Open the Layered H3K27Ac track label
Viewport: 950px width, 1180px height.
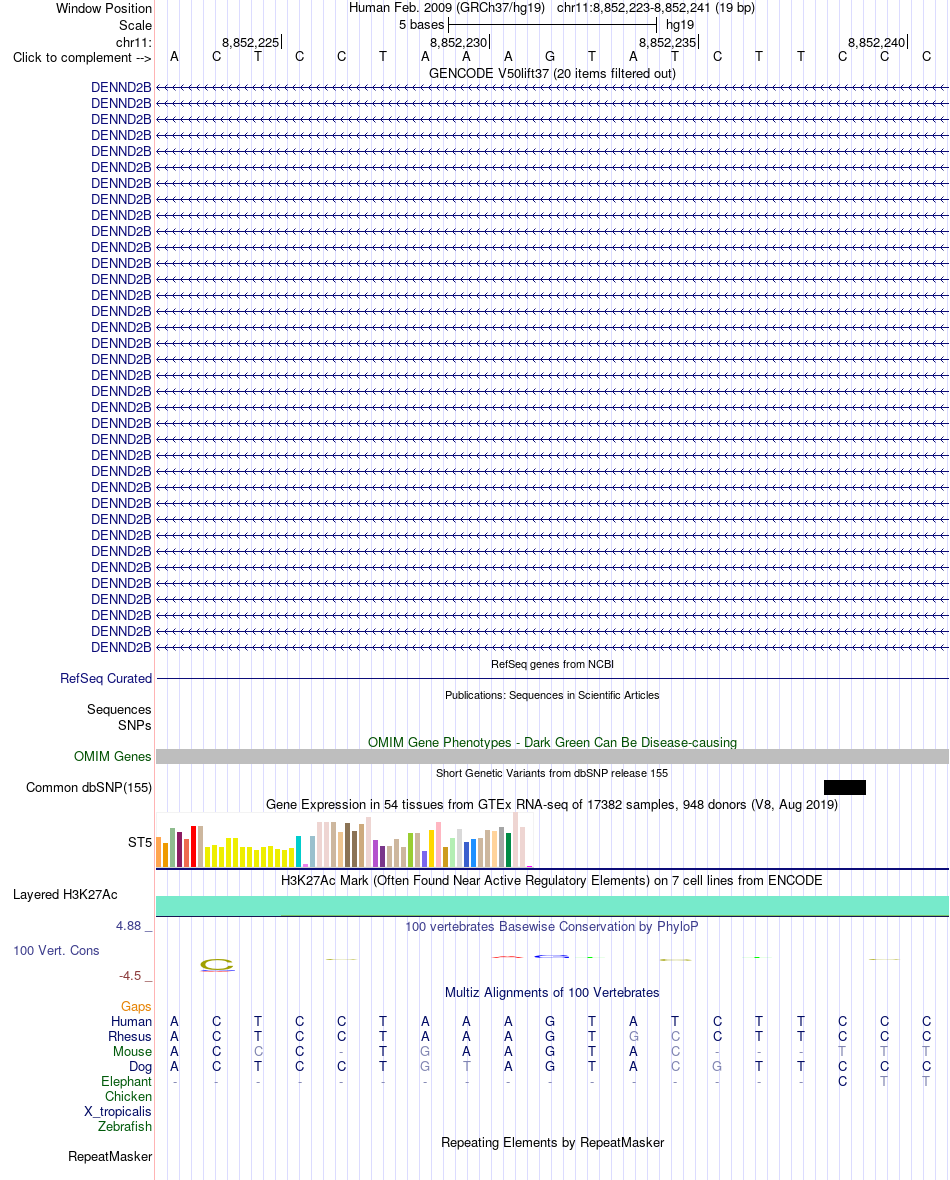pos(65,894)
